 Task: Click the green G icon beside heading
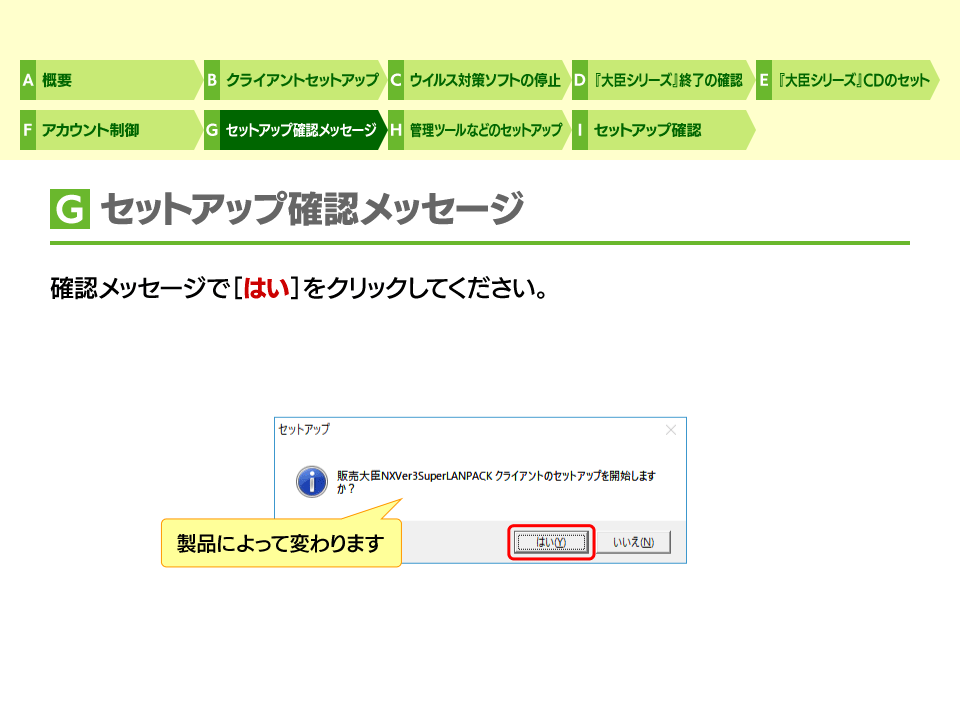(x=70, y=209)
